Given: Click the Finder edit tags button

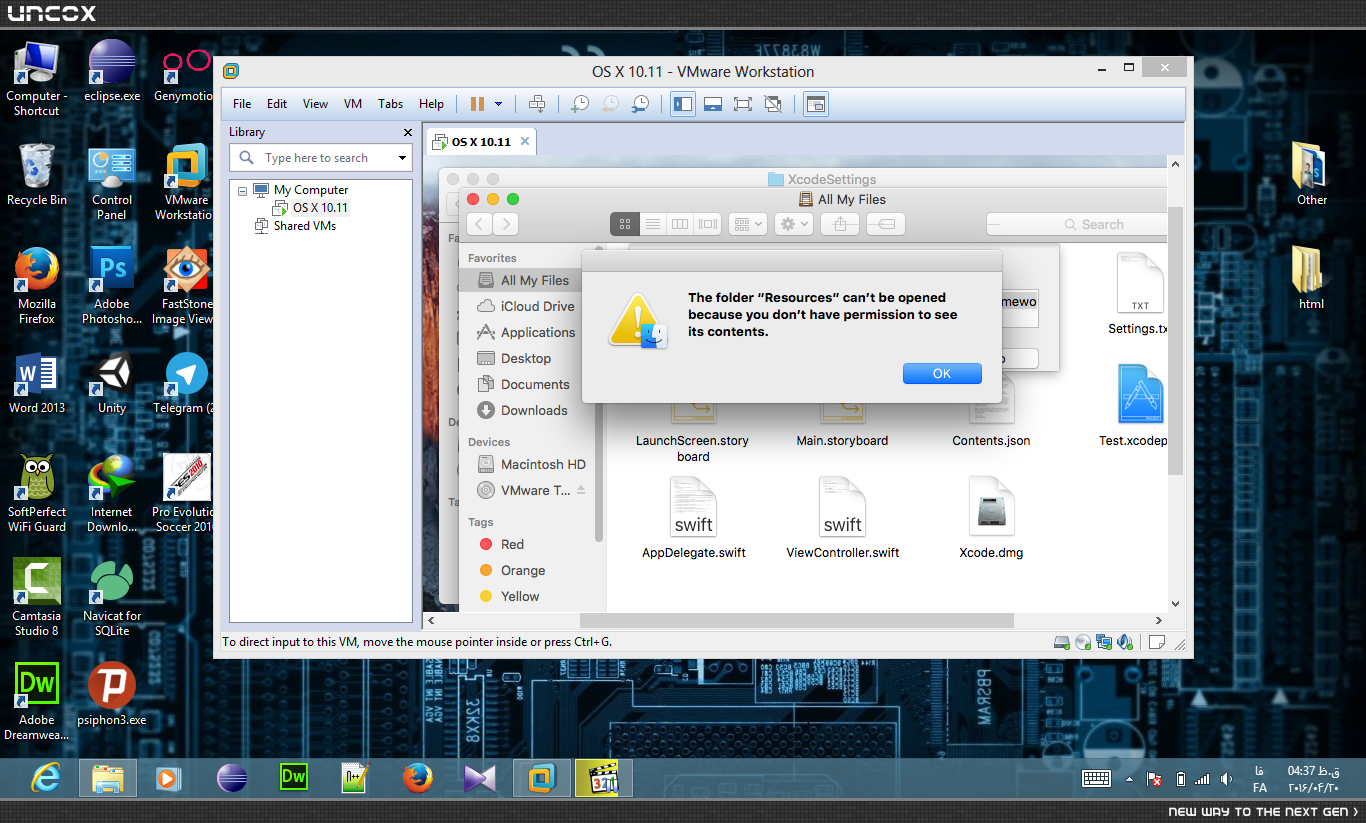Looking at the screenshot, I should pyautogui.click(x=886, y=224).
